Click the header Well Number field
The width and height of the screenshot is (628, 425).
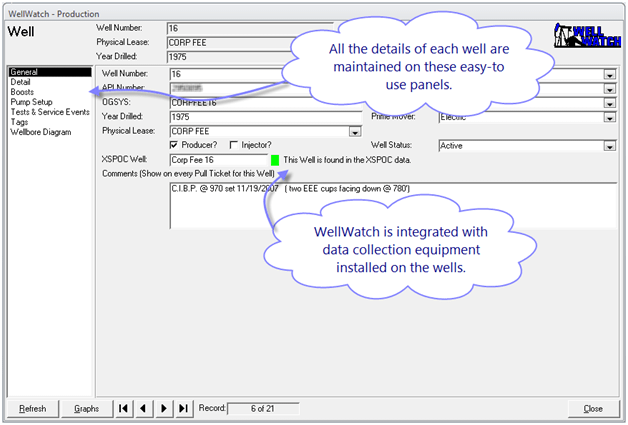pyautogui.click(x=250, y=28)
